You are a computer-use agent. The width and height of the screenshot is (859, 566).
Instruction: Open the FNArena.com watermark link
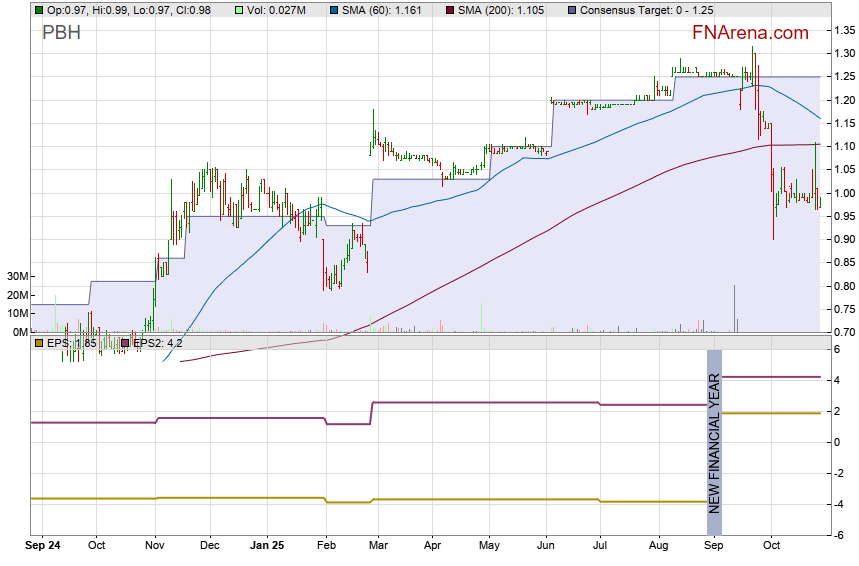click(750, 33)
